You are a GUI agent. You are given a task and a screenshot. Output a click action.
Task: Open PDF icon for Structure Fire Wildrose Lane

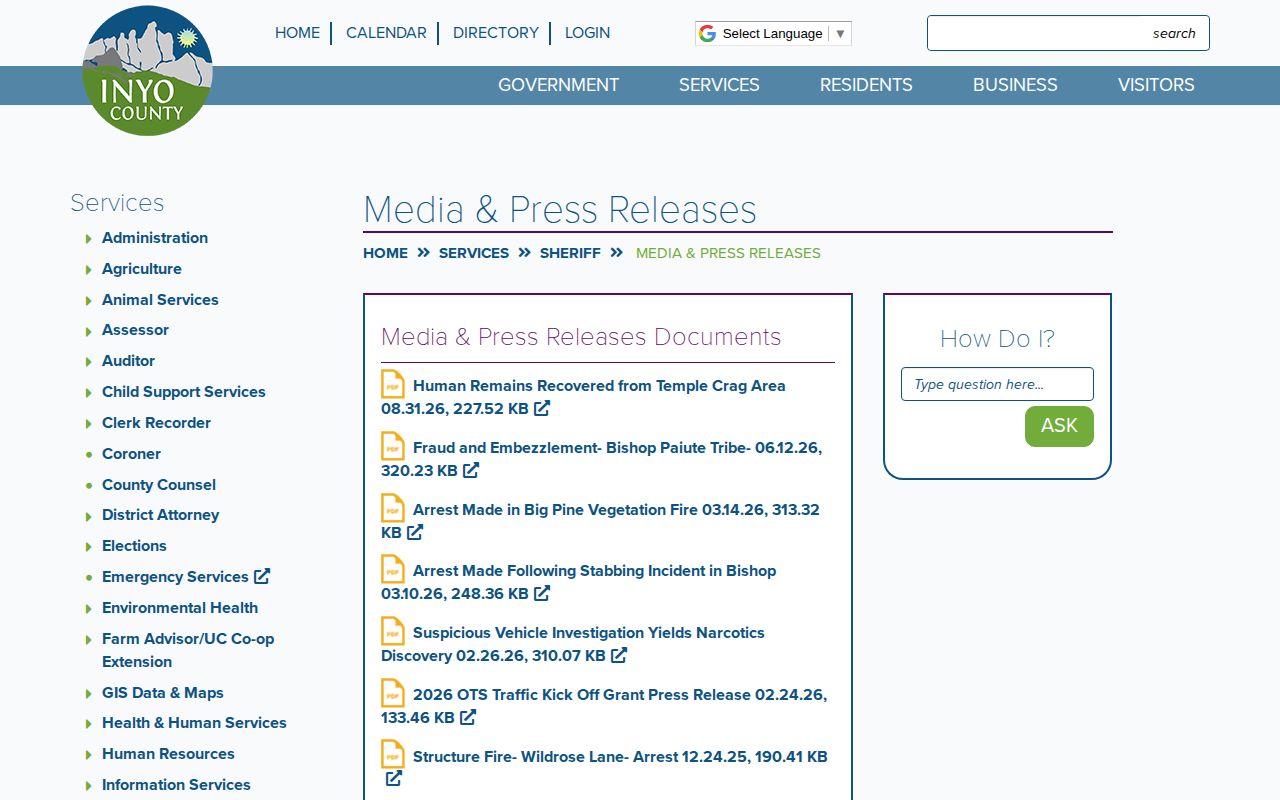[x=393, y=755]
